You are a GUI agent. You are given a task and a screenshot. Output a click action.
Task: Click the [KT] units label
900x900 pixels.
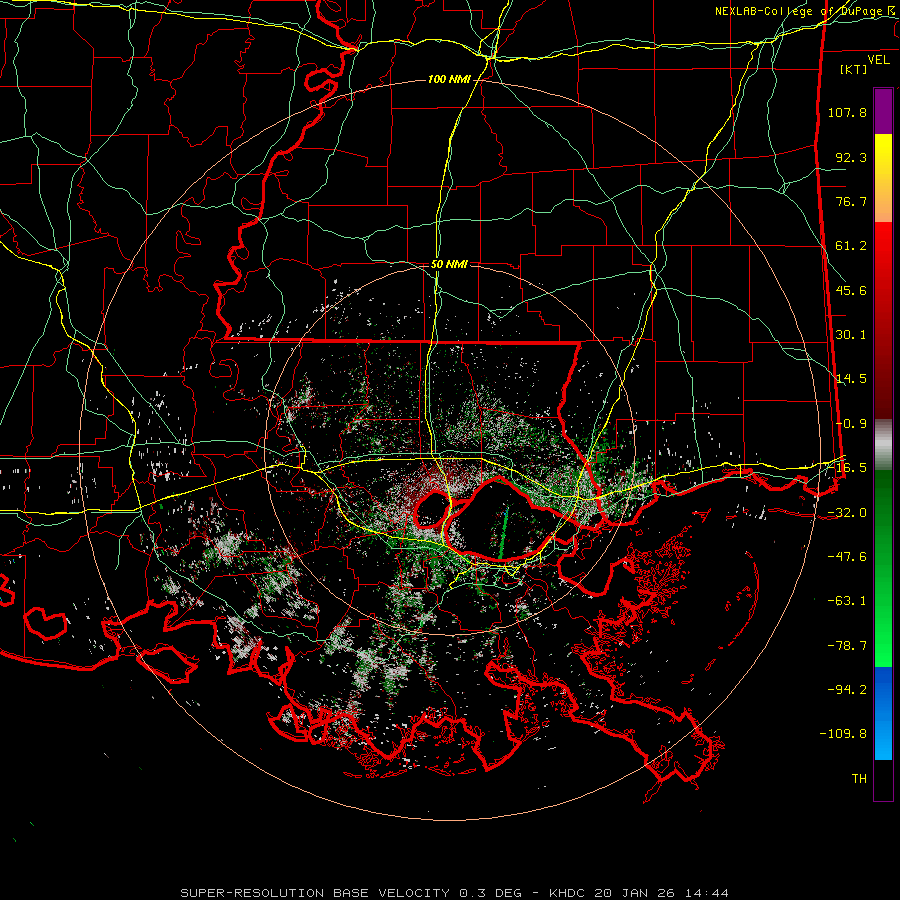(x=854, y=69)
